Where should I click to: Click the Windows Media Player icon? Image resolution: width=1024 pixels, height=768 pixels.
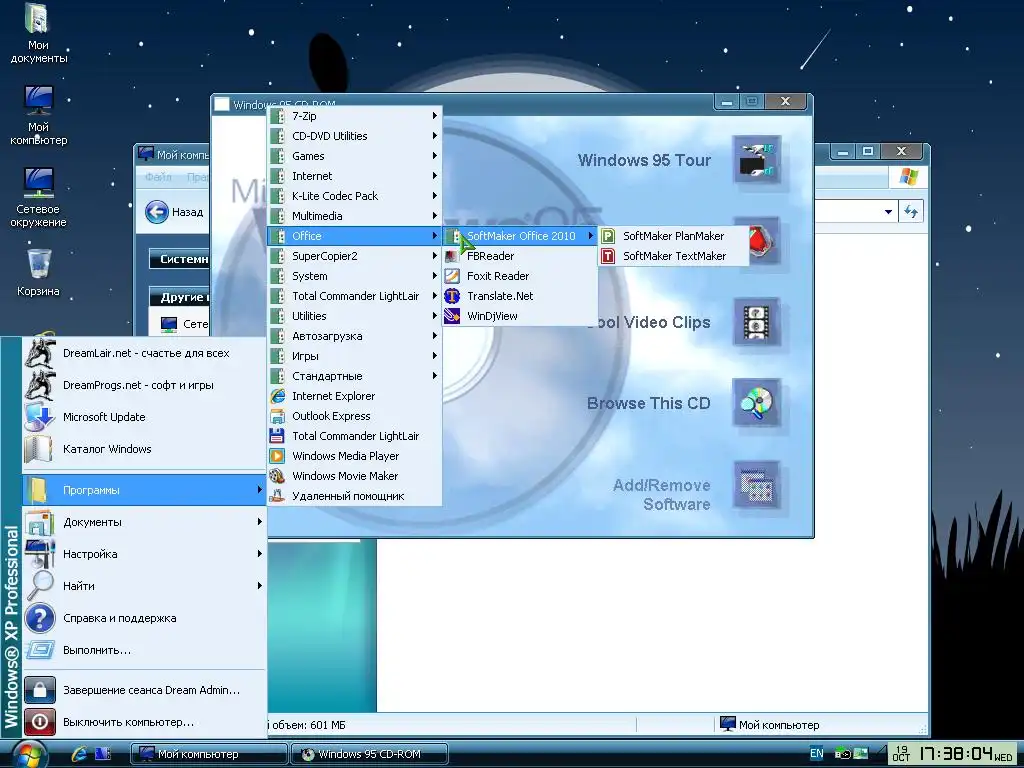tap(278, 456)
